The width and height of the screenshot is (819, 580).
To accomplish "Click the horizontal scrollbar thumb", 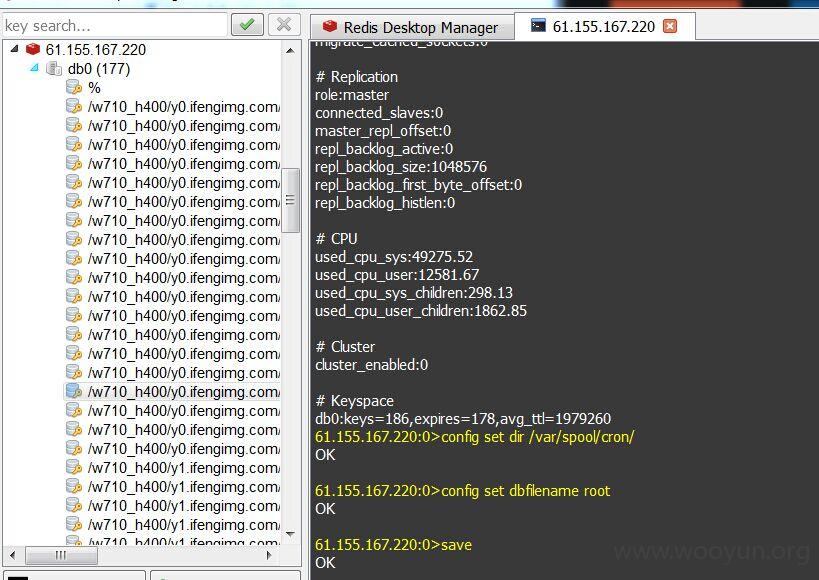I will point(61,555).
